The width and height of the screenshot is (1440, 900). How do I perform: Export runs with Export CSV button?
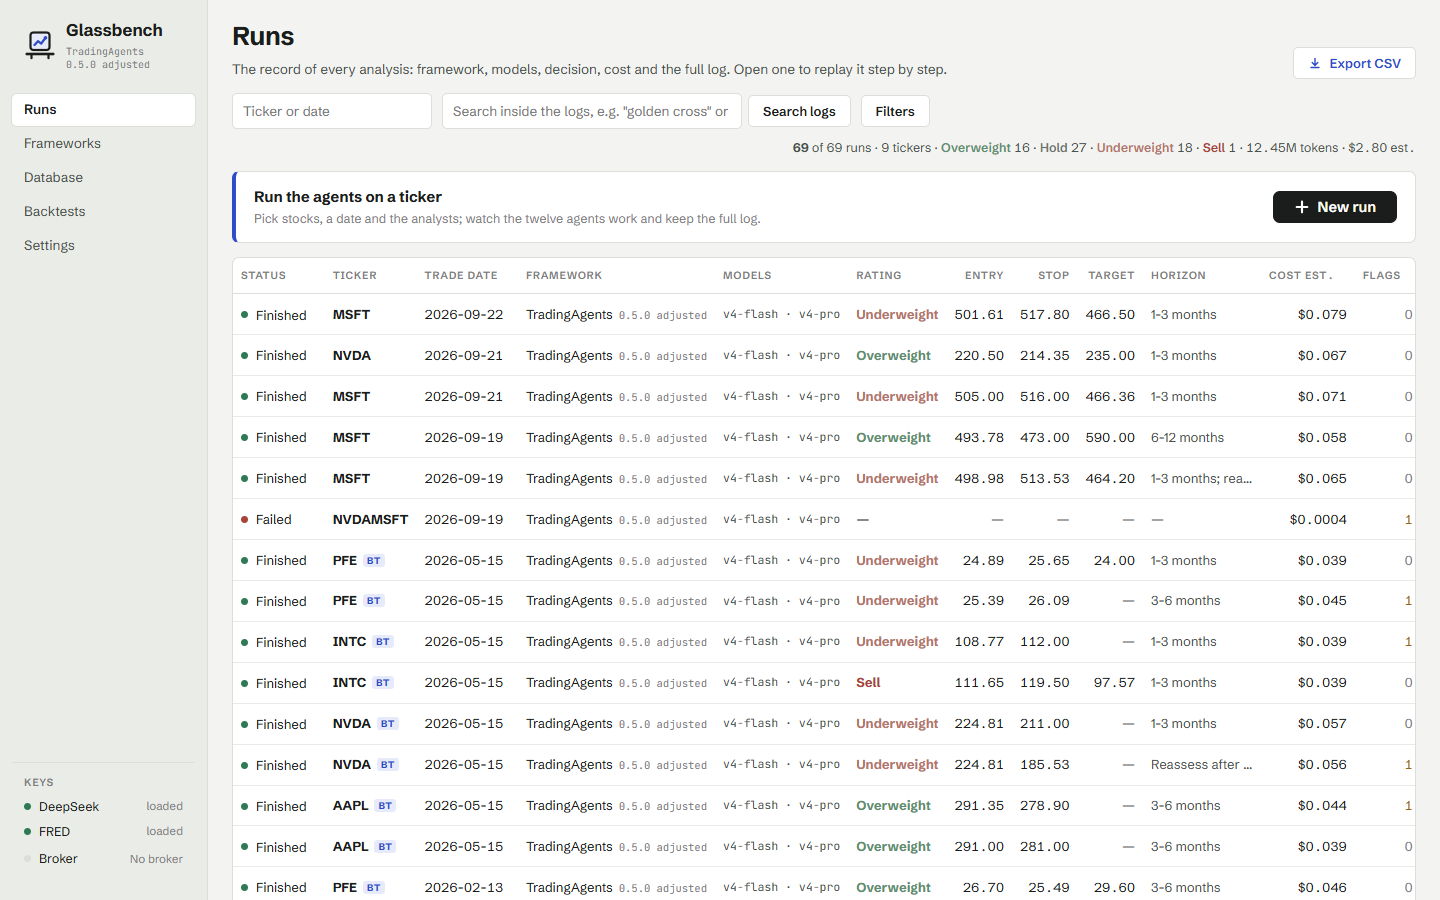coord(1354,63)
